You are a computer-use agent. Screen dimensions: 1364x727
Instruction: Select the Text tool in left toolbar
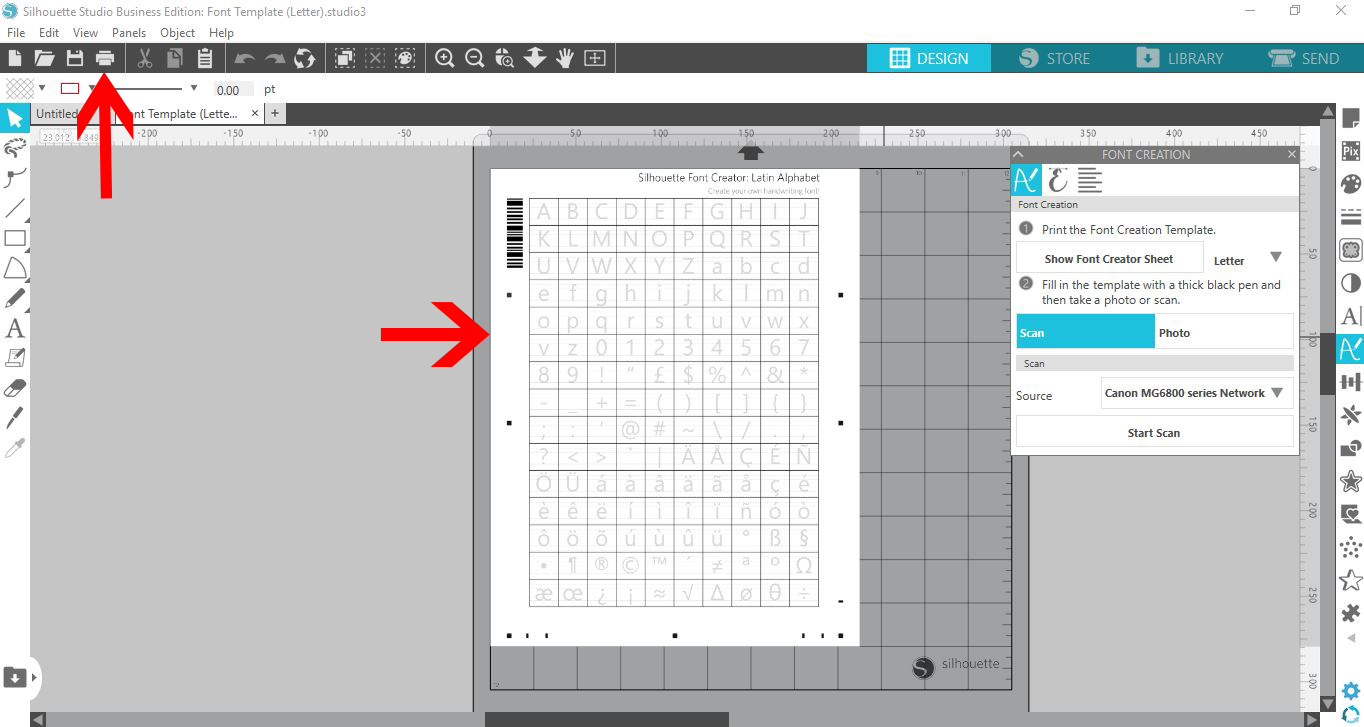15,328
